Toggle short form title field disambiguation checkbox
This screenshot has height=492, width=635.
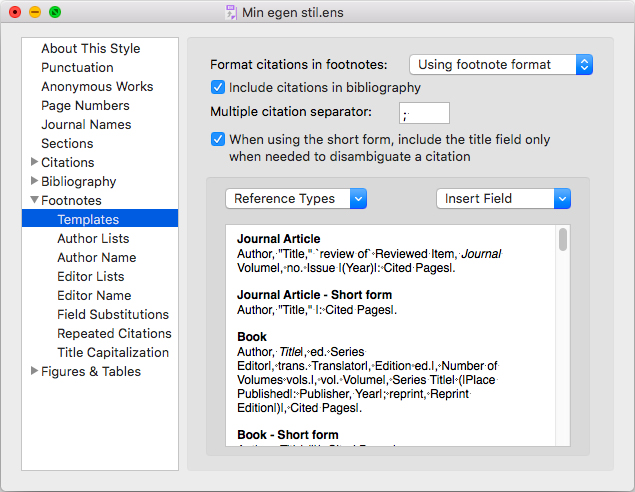pyautogui.click(x=217, y=139)
